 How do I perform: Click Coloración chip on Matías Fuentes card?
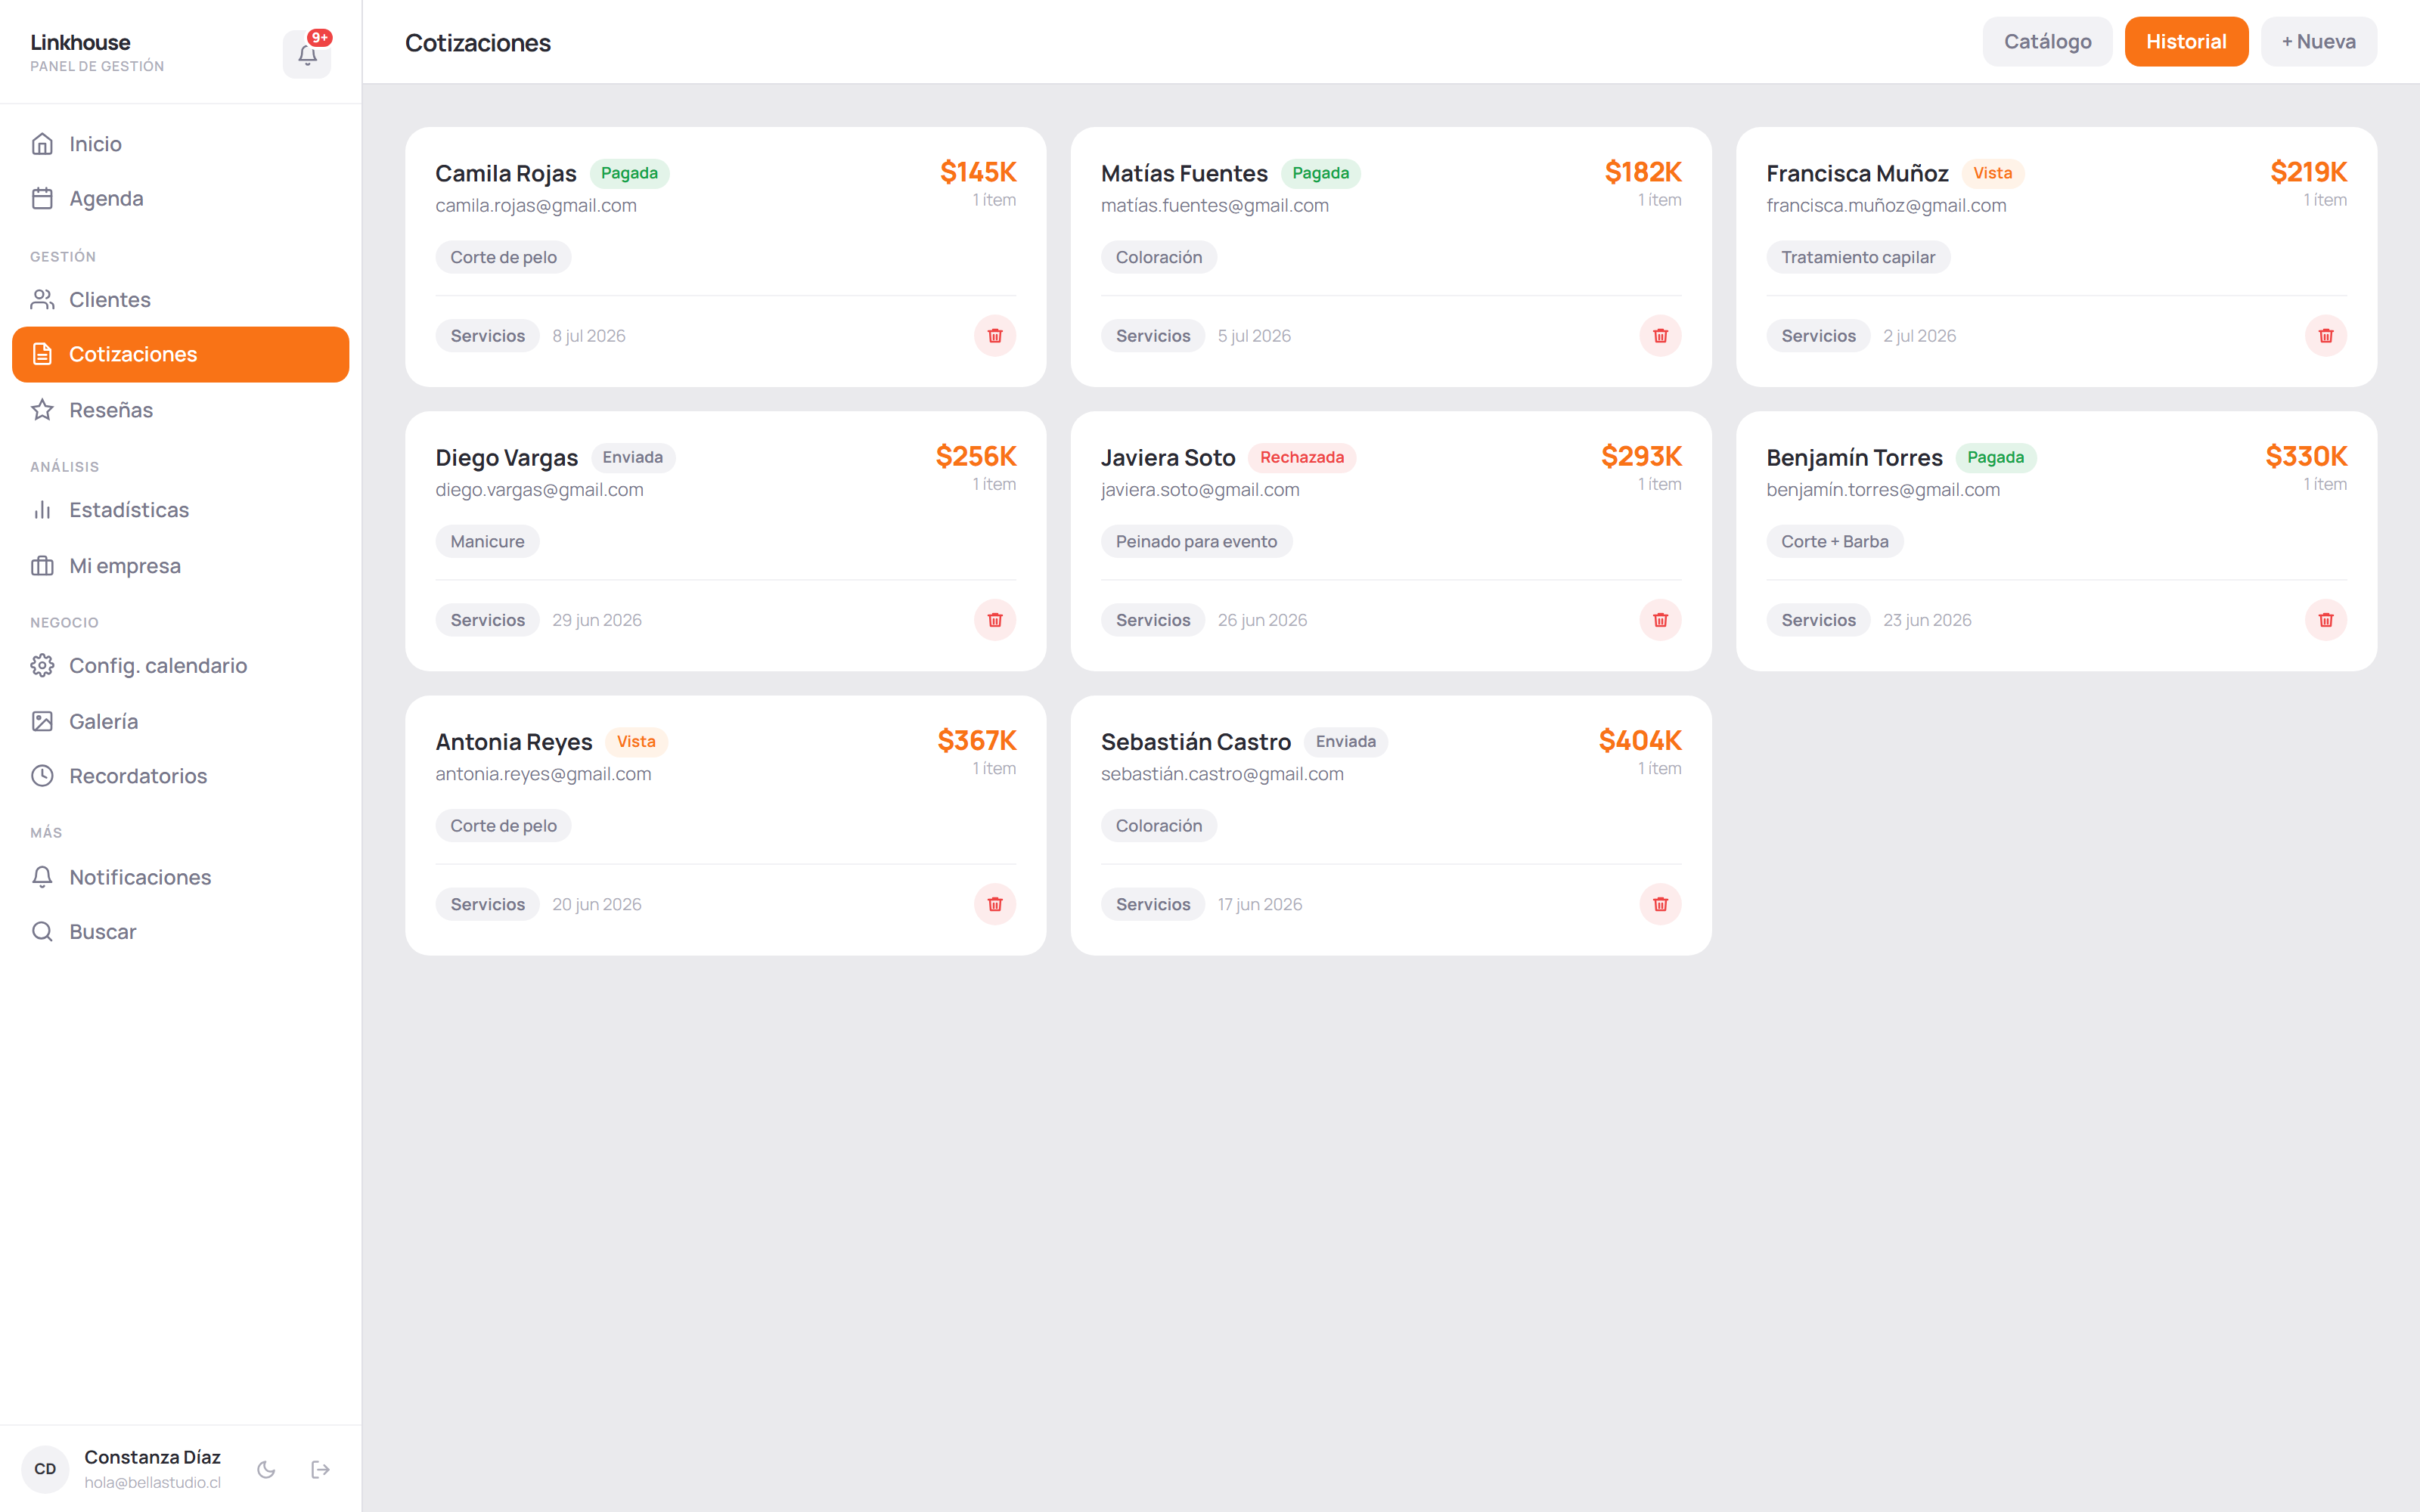1158,257
